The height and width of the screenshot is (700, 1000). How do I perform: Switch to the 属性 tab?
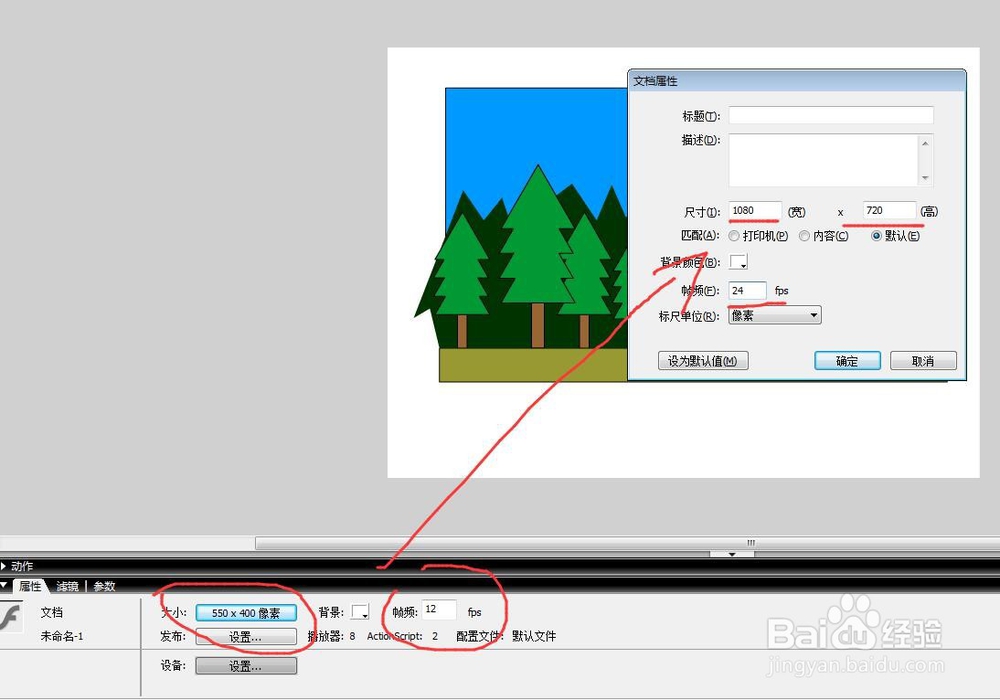30,587
